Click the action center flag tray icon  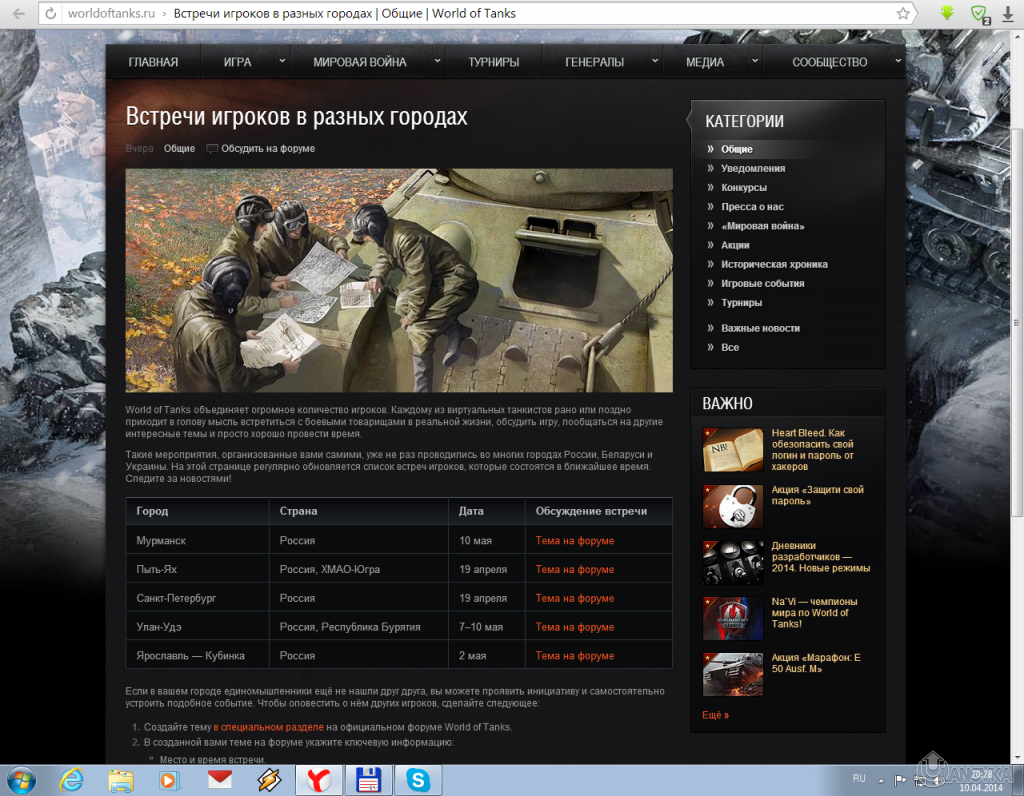click(900, 779)
